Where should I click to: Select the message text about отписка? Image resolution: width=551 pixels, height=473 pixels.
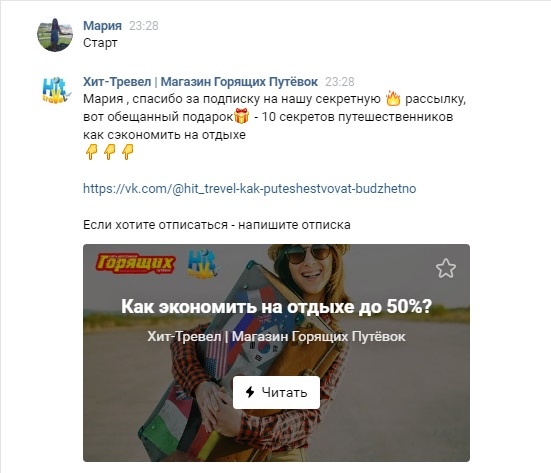click(x=217, y=225)
